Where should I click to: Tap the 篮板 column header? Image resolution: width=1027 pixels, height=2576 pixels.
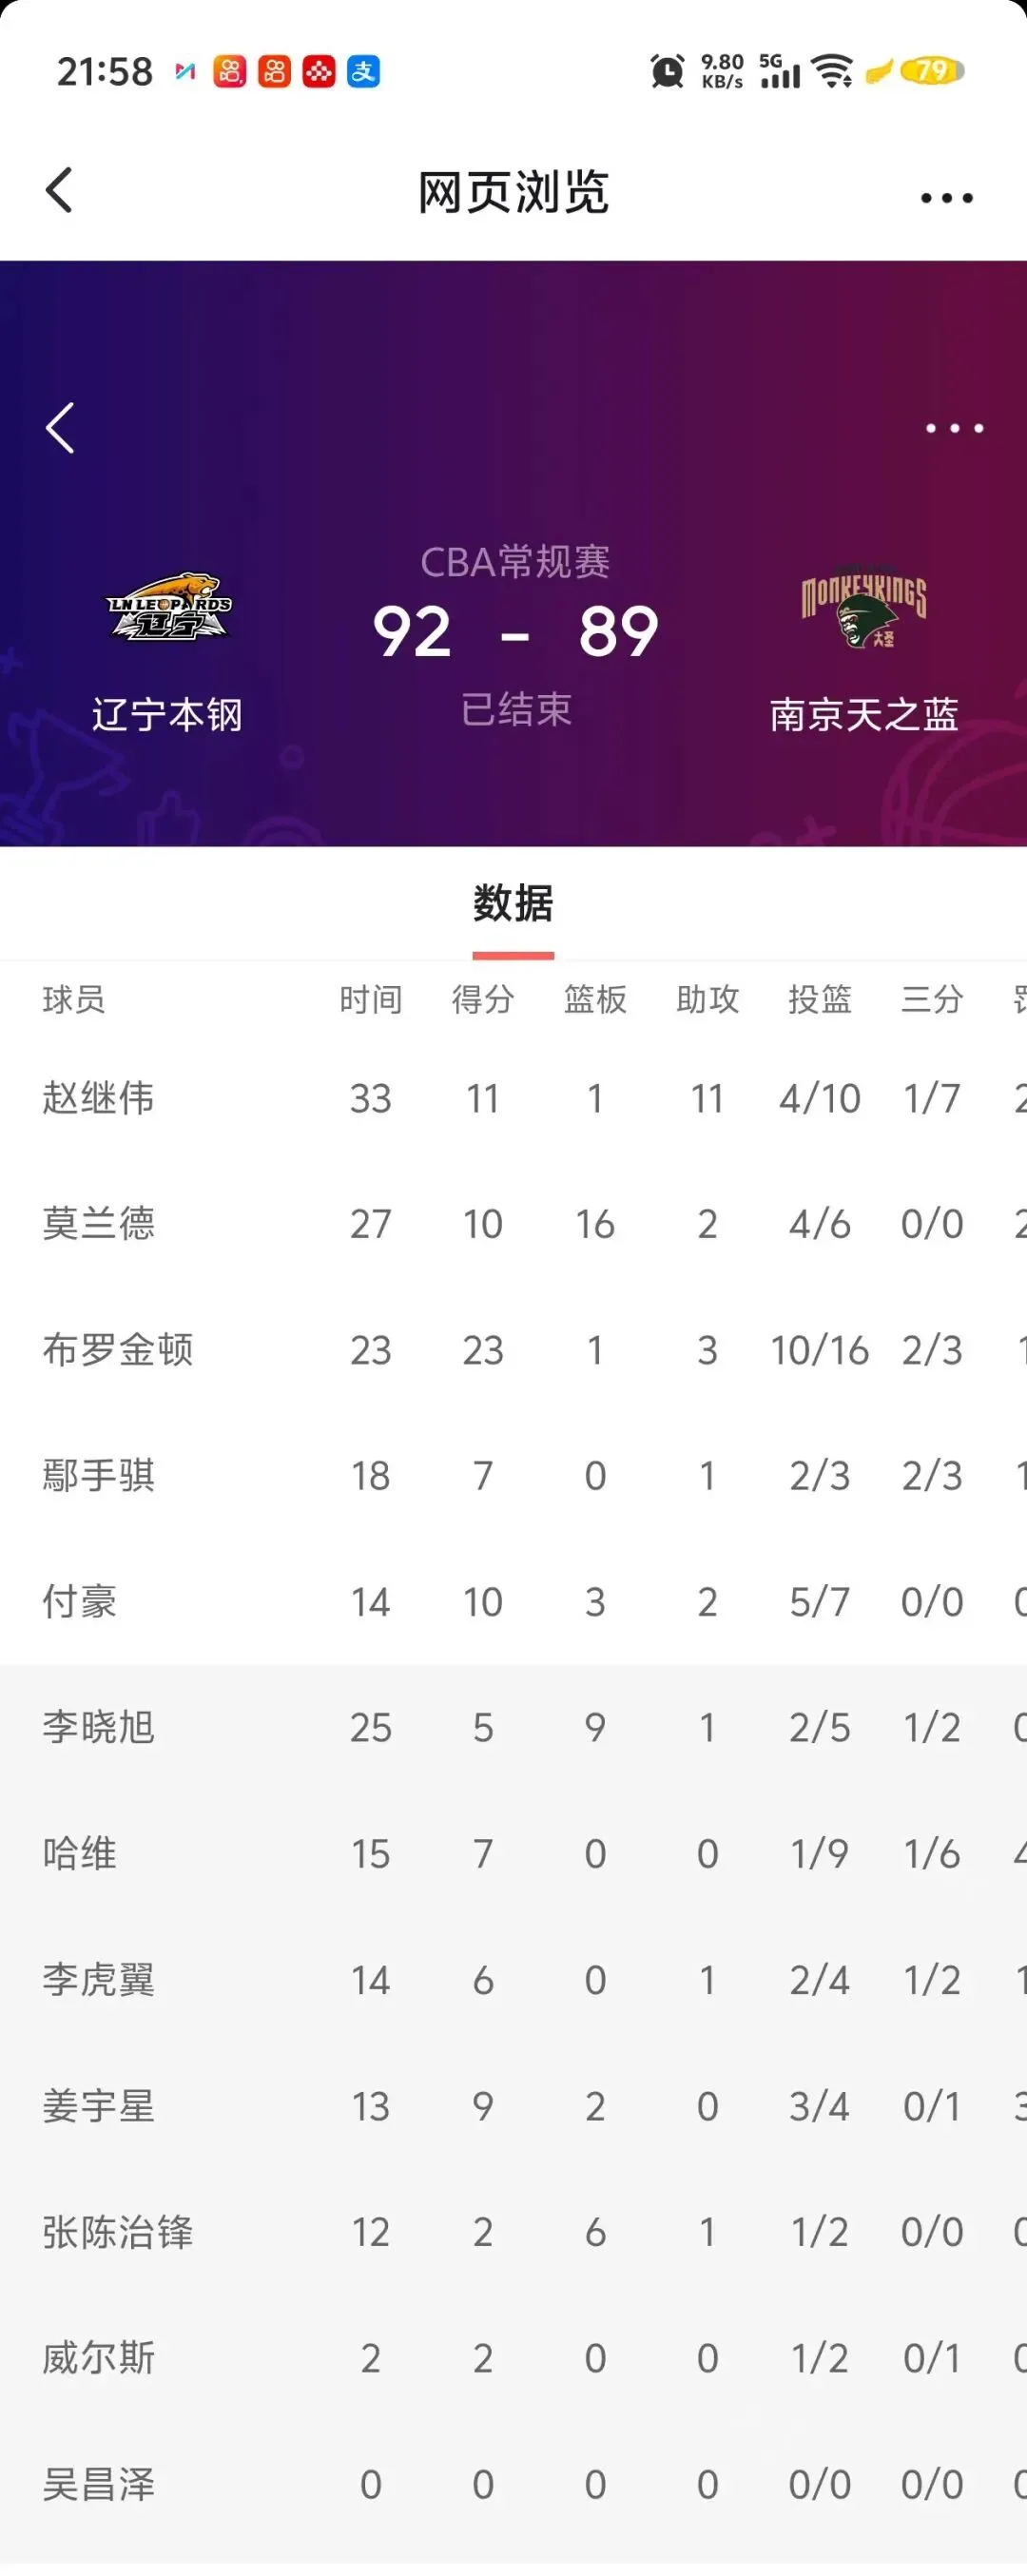(x=595, y=999)
